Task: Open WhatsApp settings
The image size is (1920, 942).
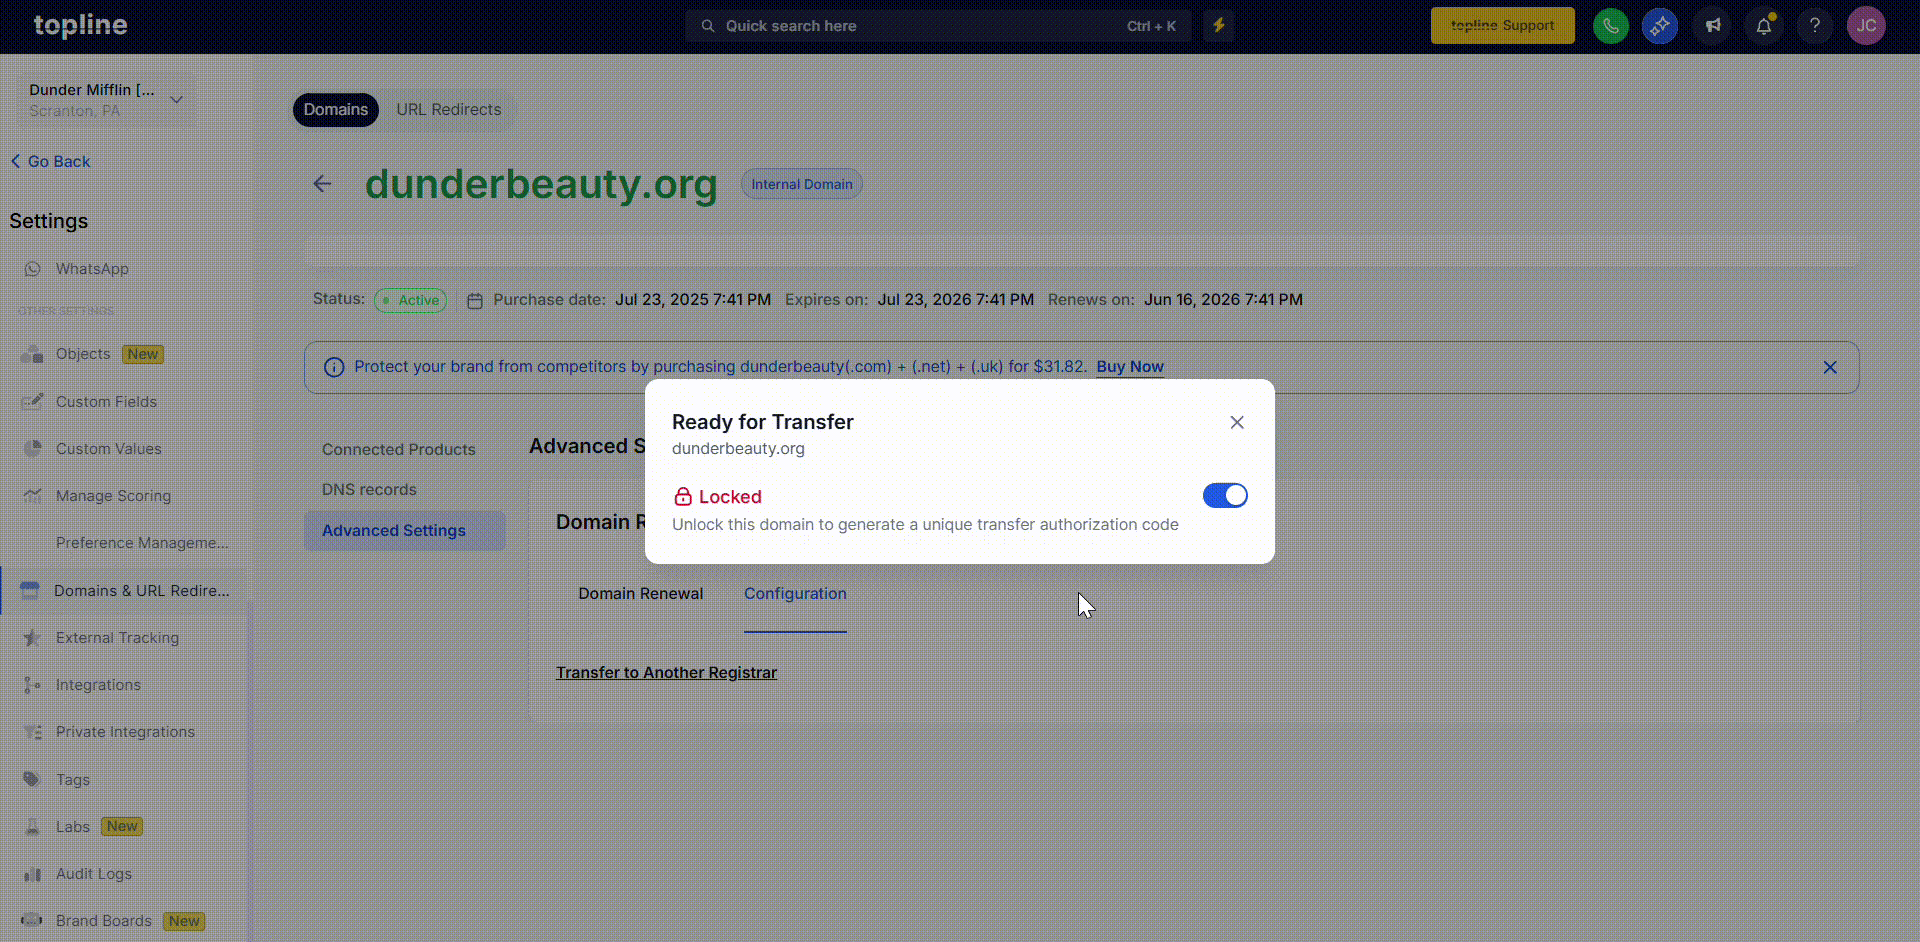Action: 92,269
